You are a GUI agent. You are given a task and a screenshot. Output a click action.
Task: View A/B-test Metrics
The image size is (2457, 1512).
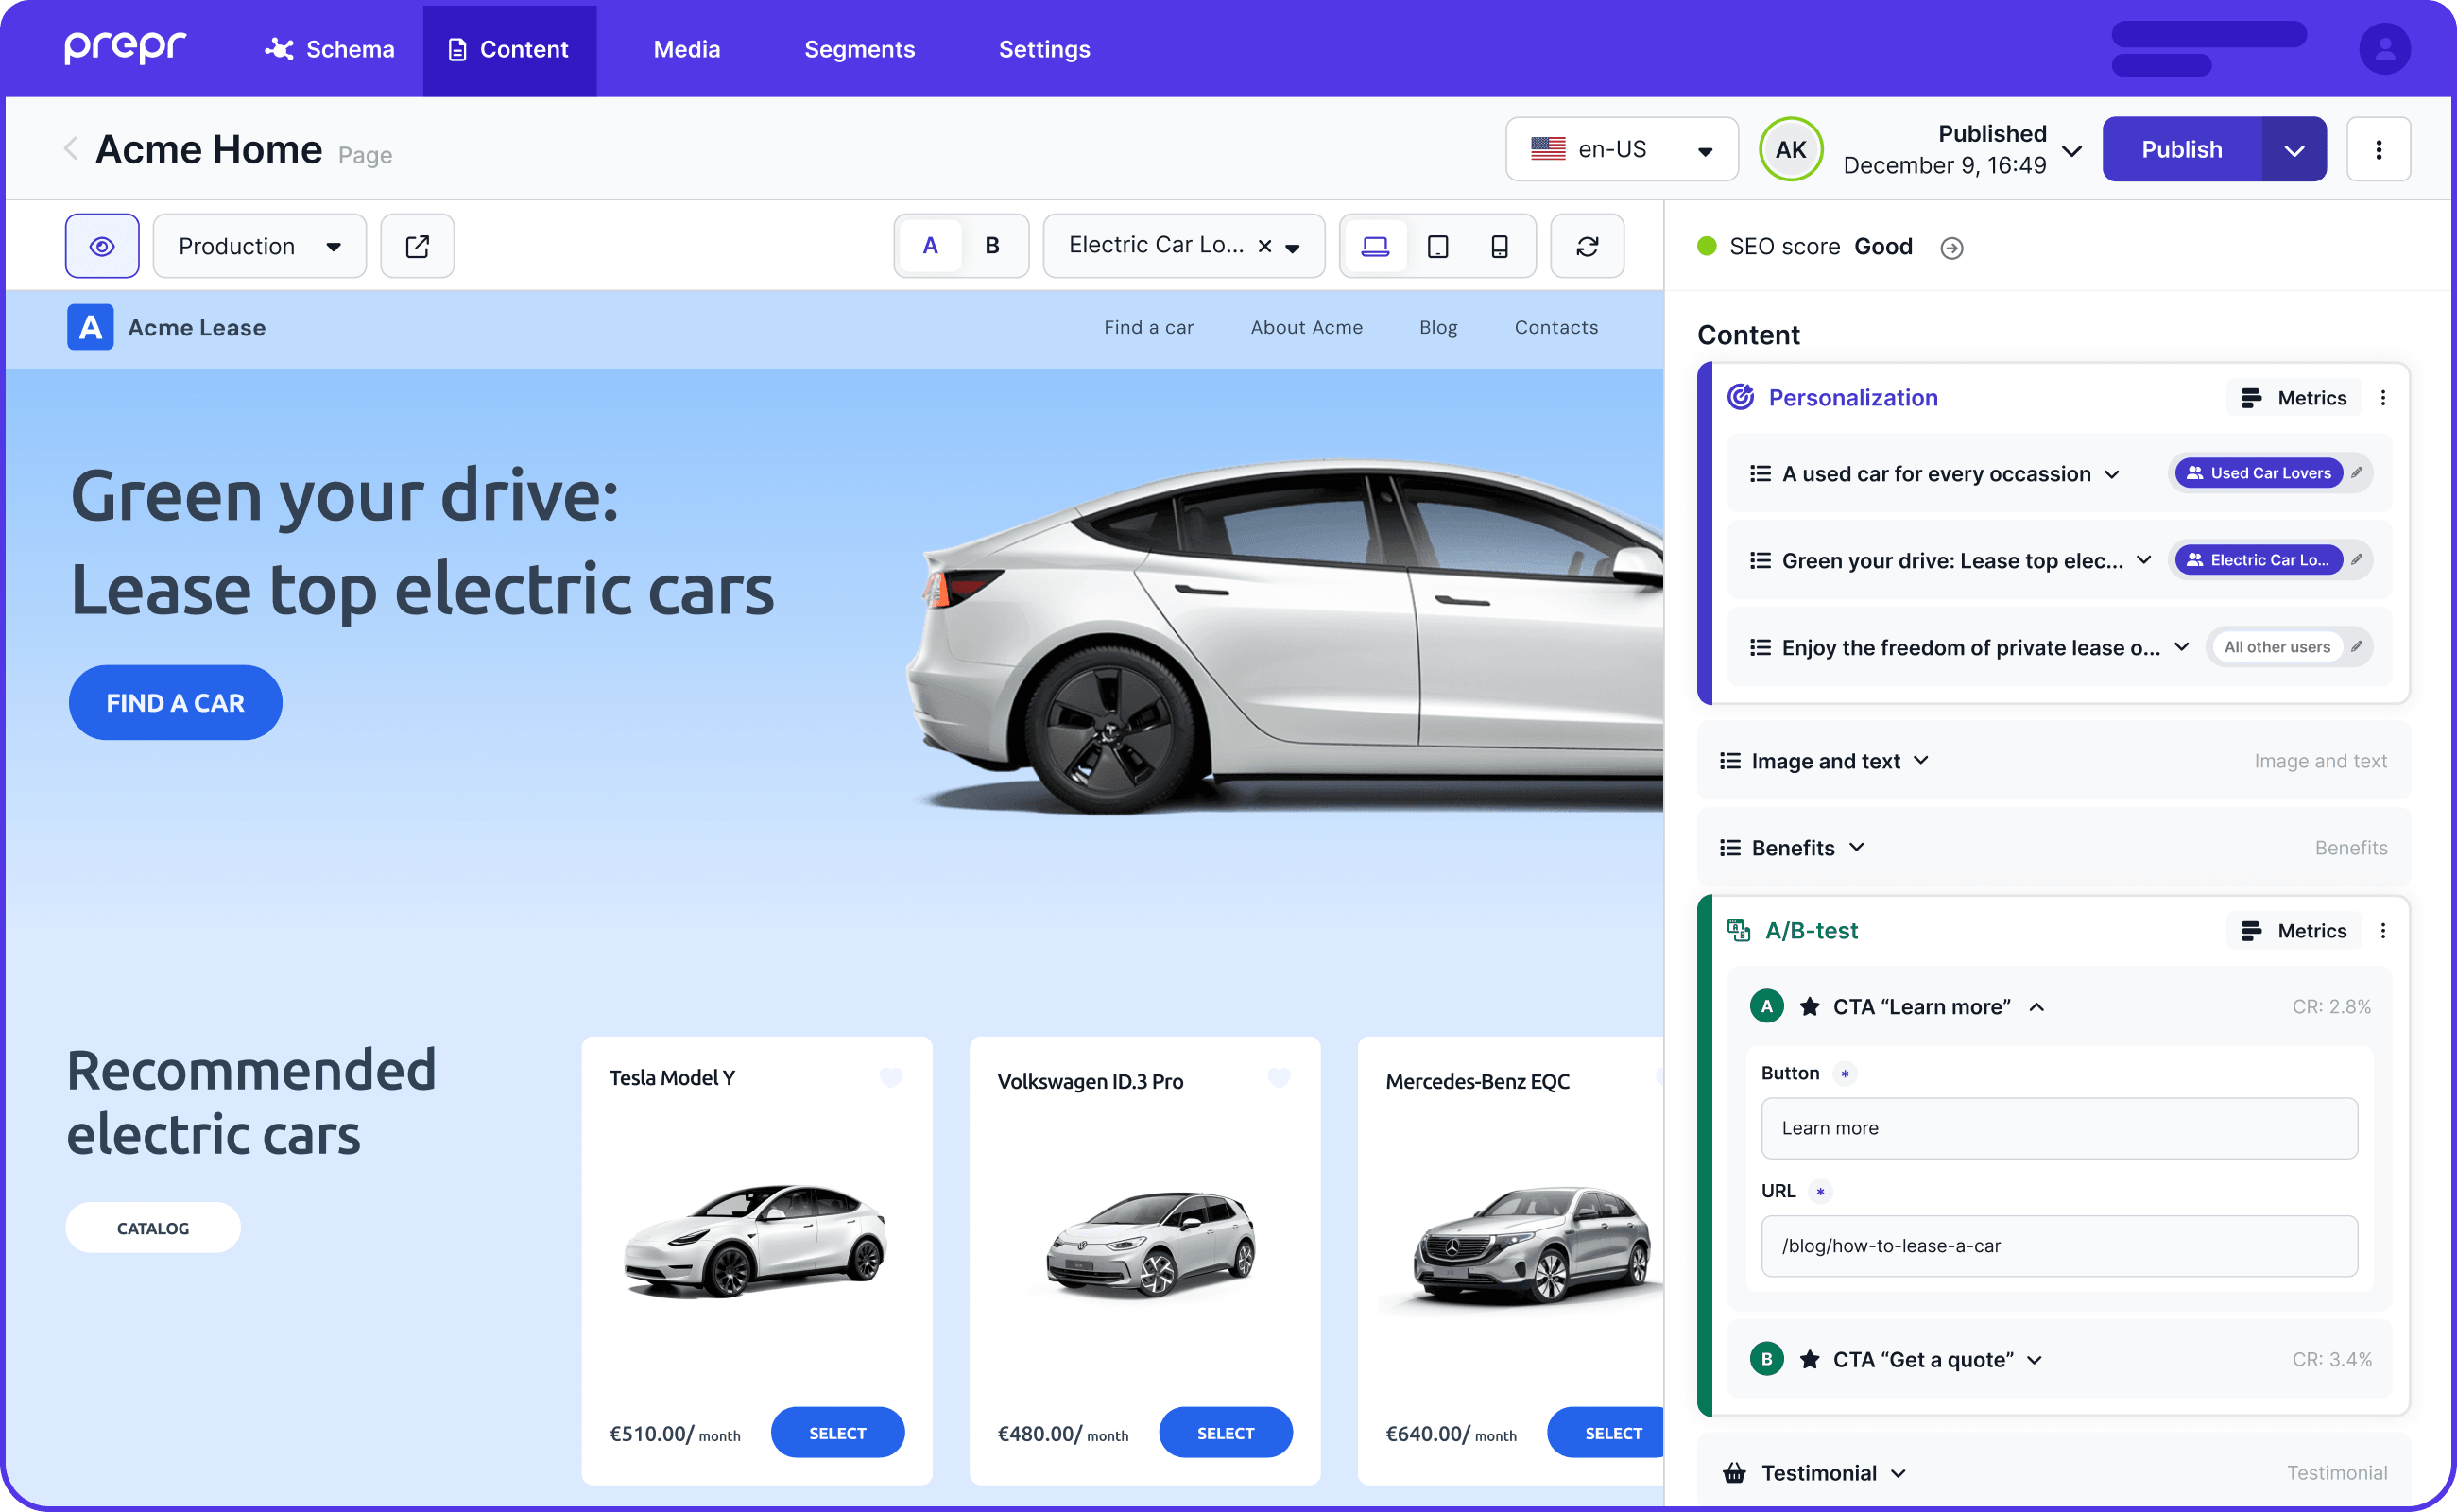coord(2294,931)
